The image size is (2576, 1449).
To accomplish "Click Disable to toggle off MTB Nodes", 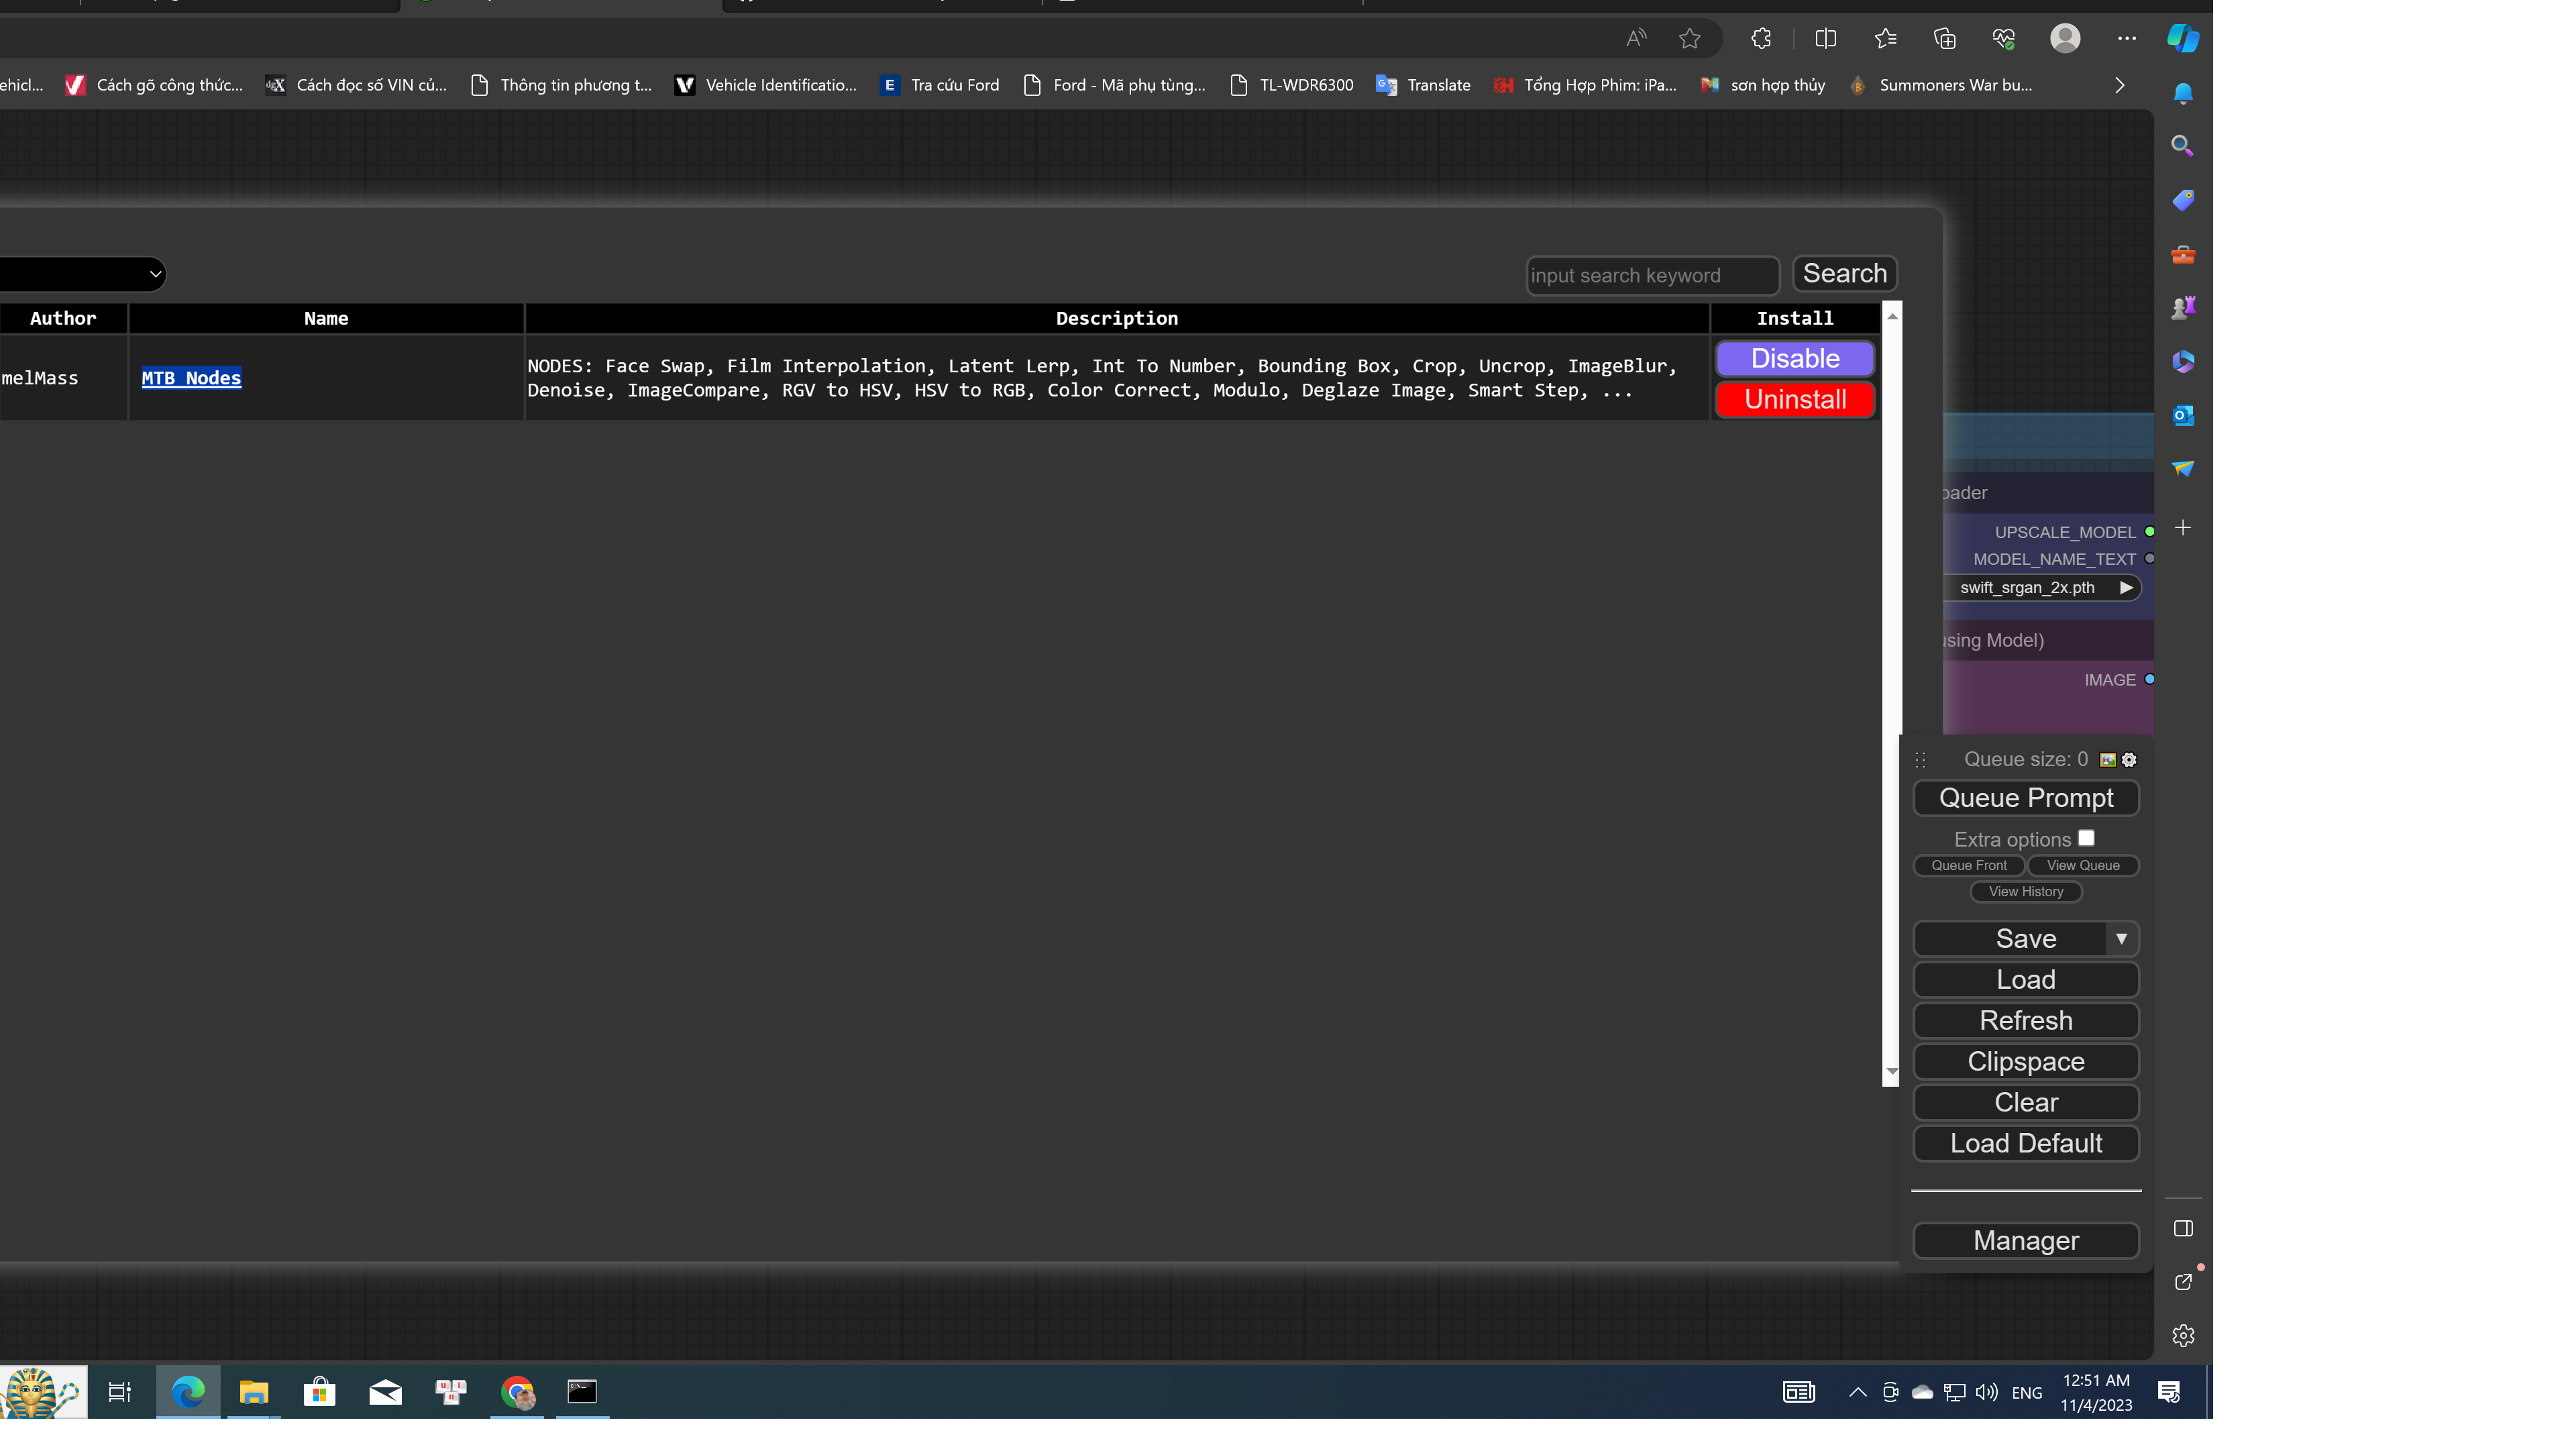I will click(1794, 358).
